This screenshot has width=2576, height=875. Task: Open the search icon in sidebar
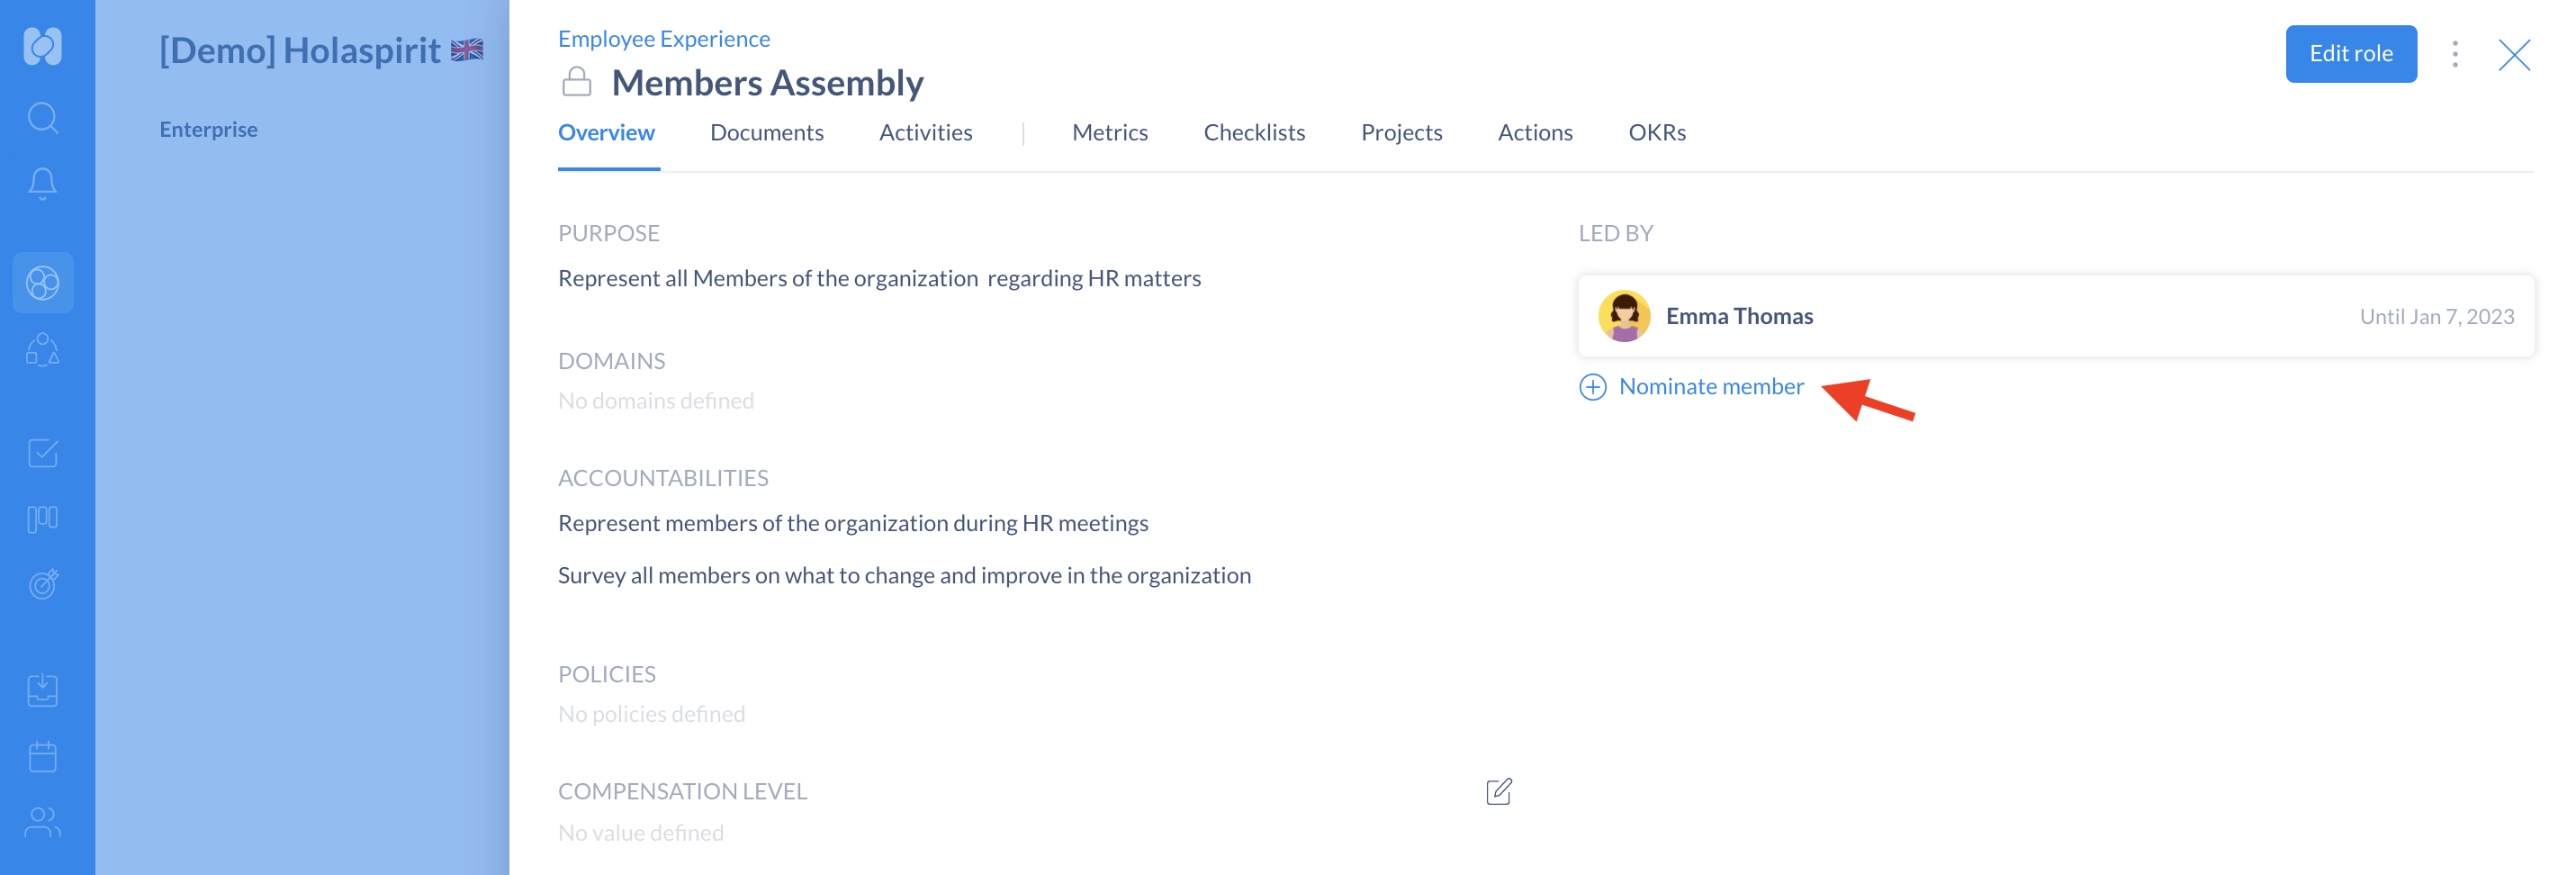[x=43, y=118]
